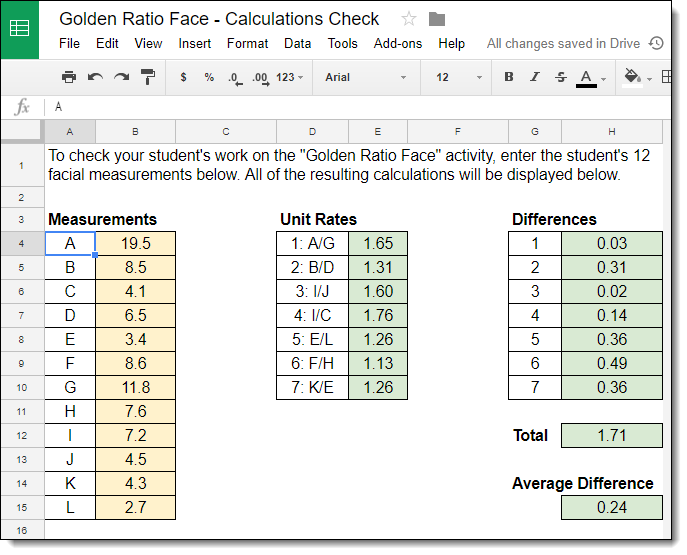Viewport: 687px width, 555px height.
Task: Select cell with measurement 19.5
Action: pyautogui.click(x=135, y=243)
